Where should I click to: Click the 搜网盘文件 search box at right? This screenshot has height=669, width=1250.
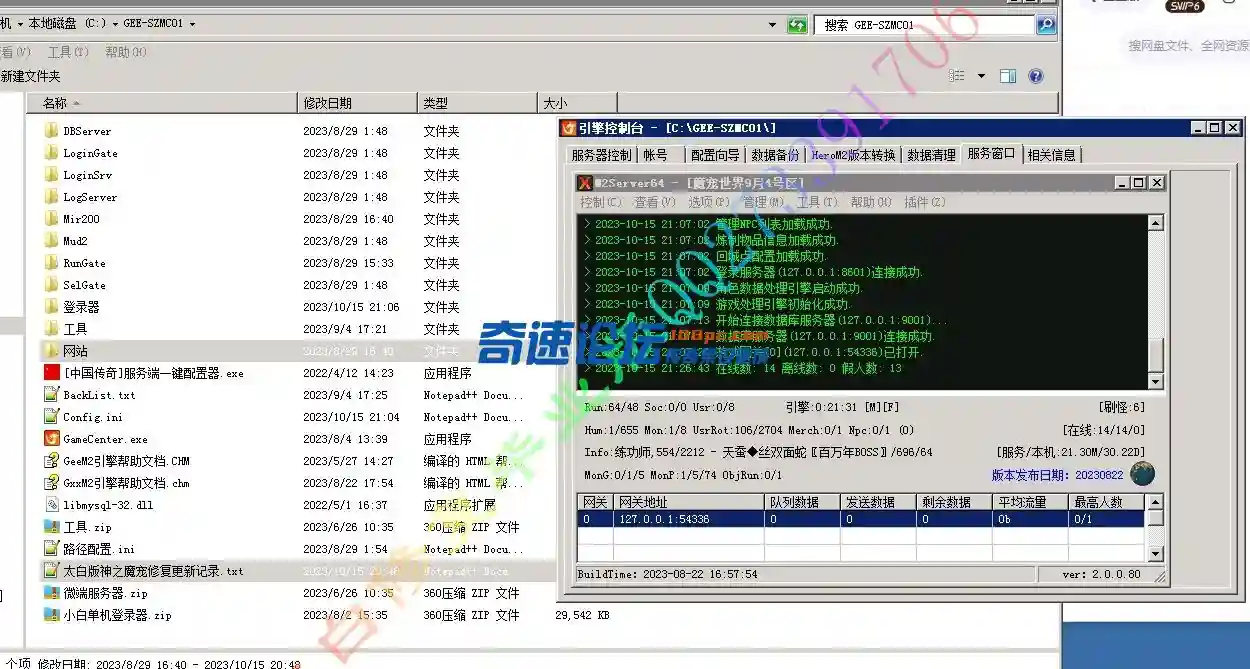pyautogui.click(x=1188, y=45)
